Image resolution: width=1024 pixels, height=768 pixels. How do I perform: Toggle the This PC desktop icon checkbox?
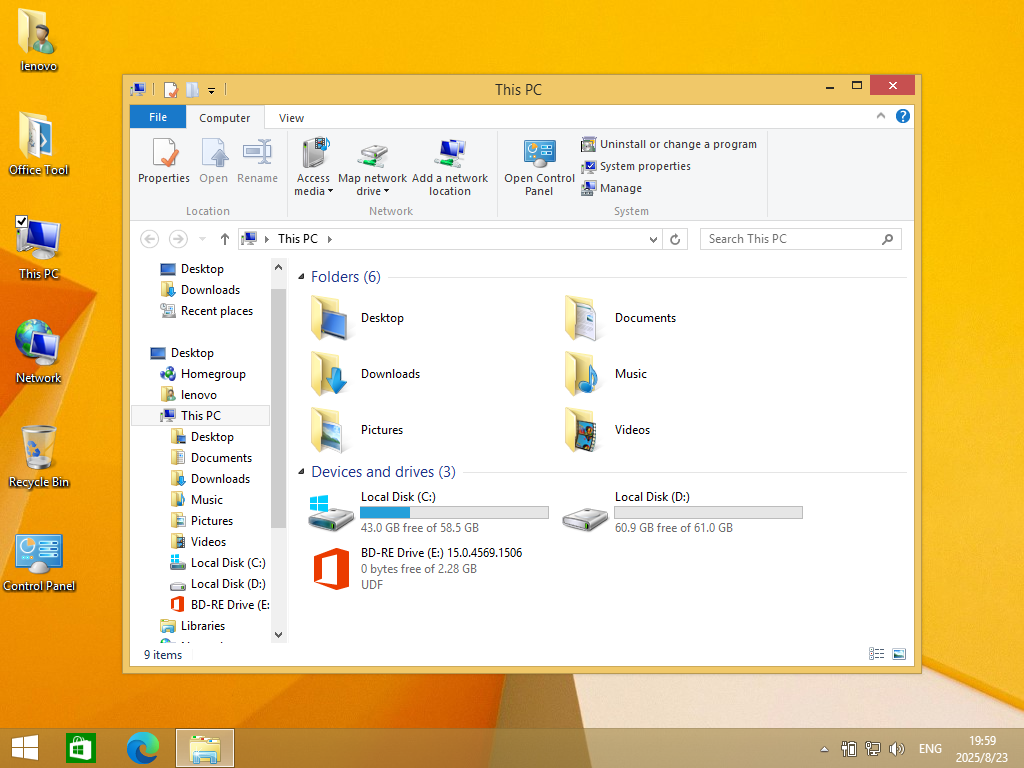(22, 221)
